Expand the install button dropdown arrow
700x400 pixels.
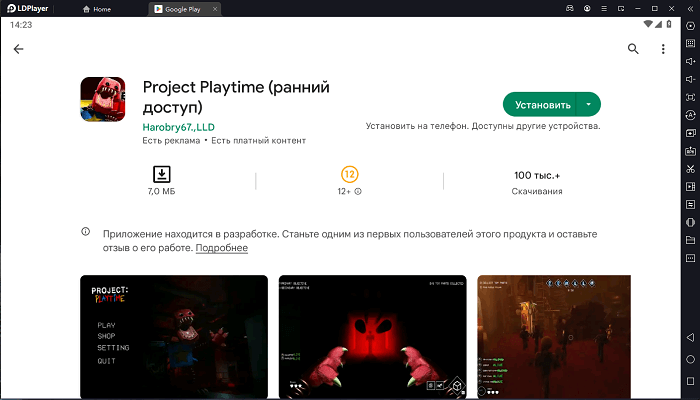pyautogui.click(x=588, y=104)
